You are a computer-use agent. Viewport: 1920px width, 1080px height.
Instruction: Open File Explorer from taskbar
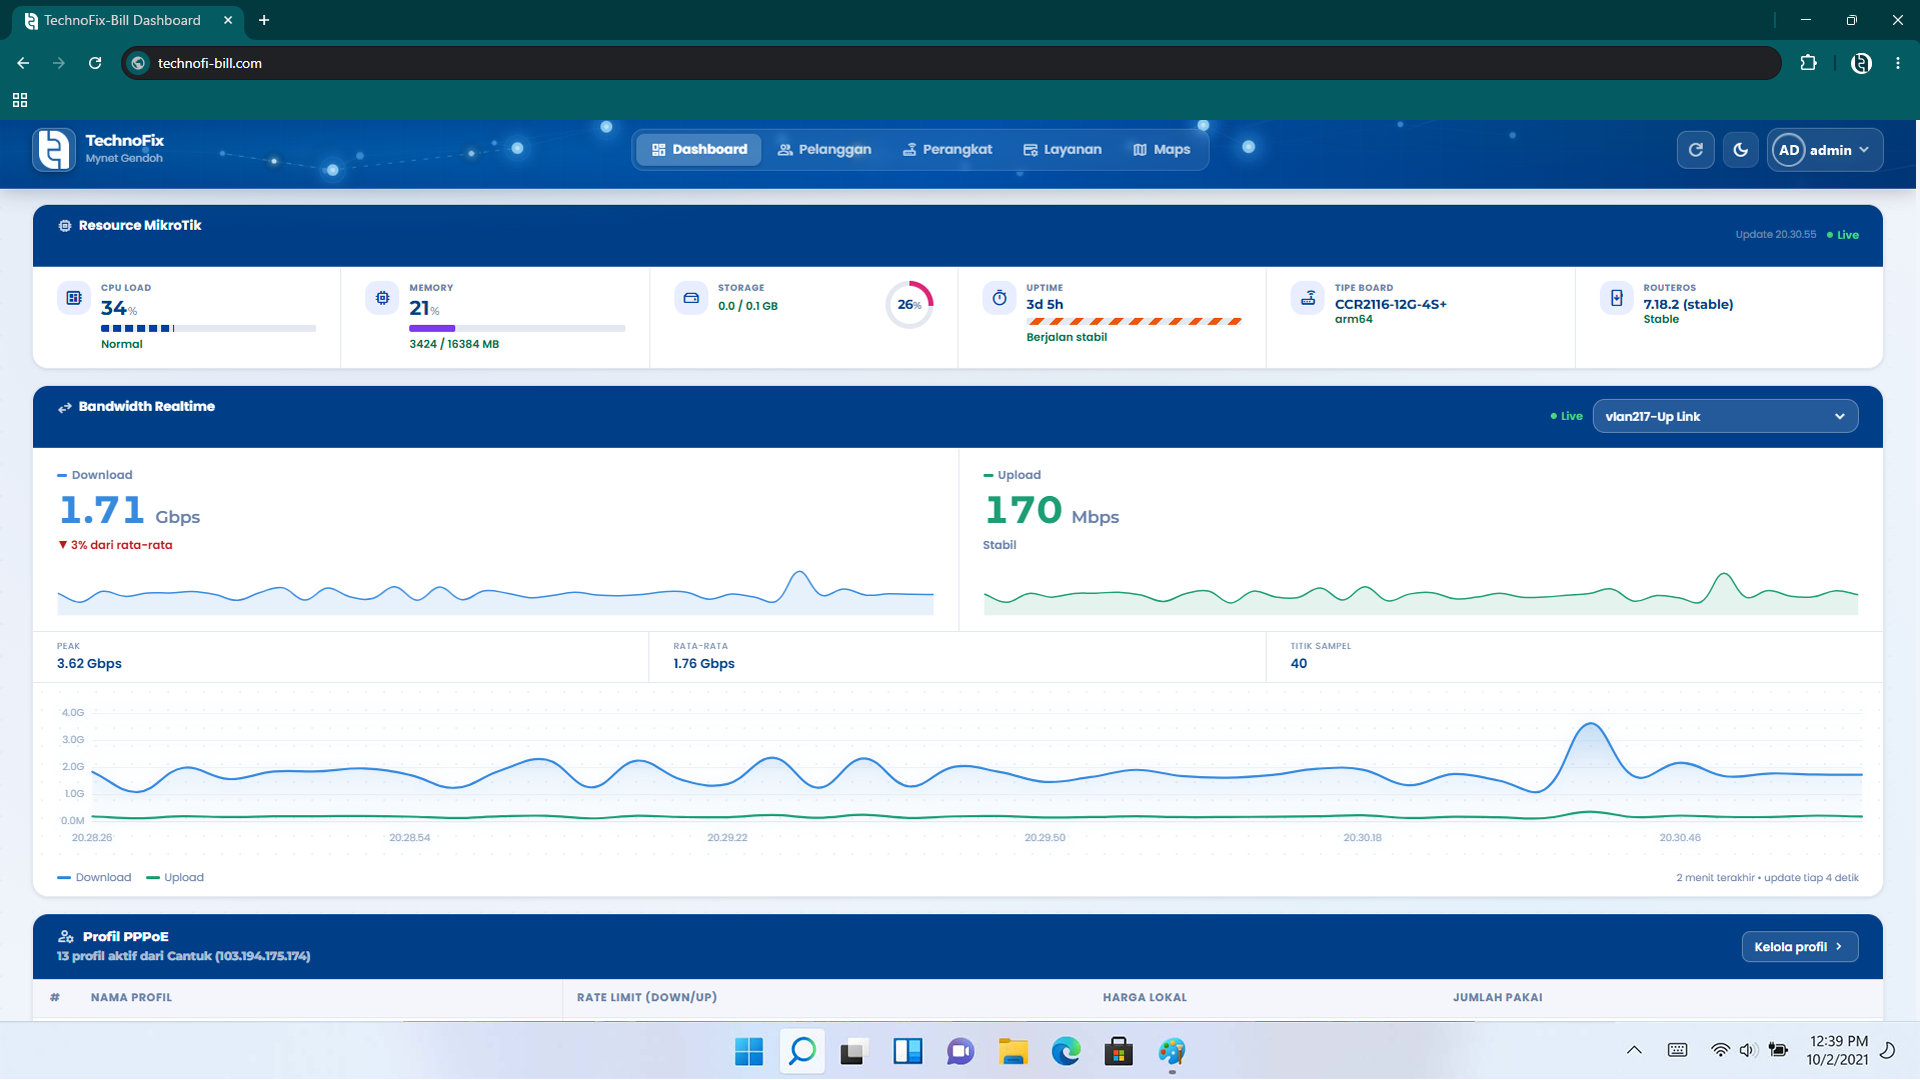[x=1013, y=1052]
